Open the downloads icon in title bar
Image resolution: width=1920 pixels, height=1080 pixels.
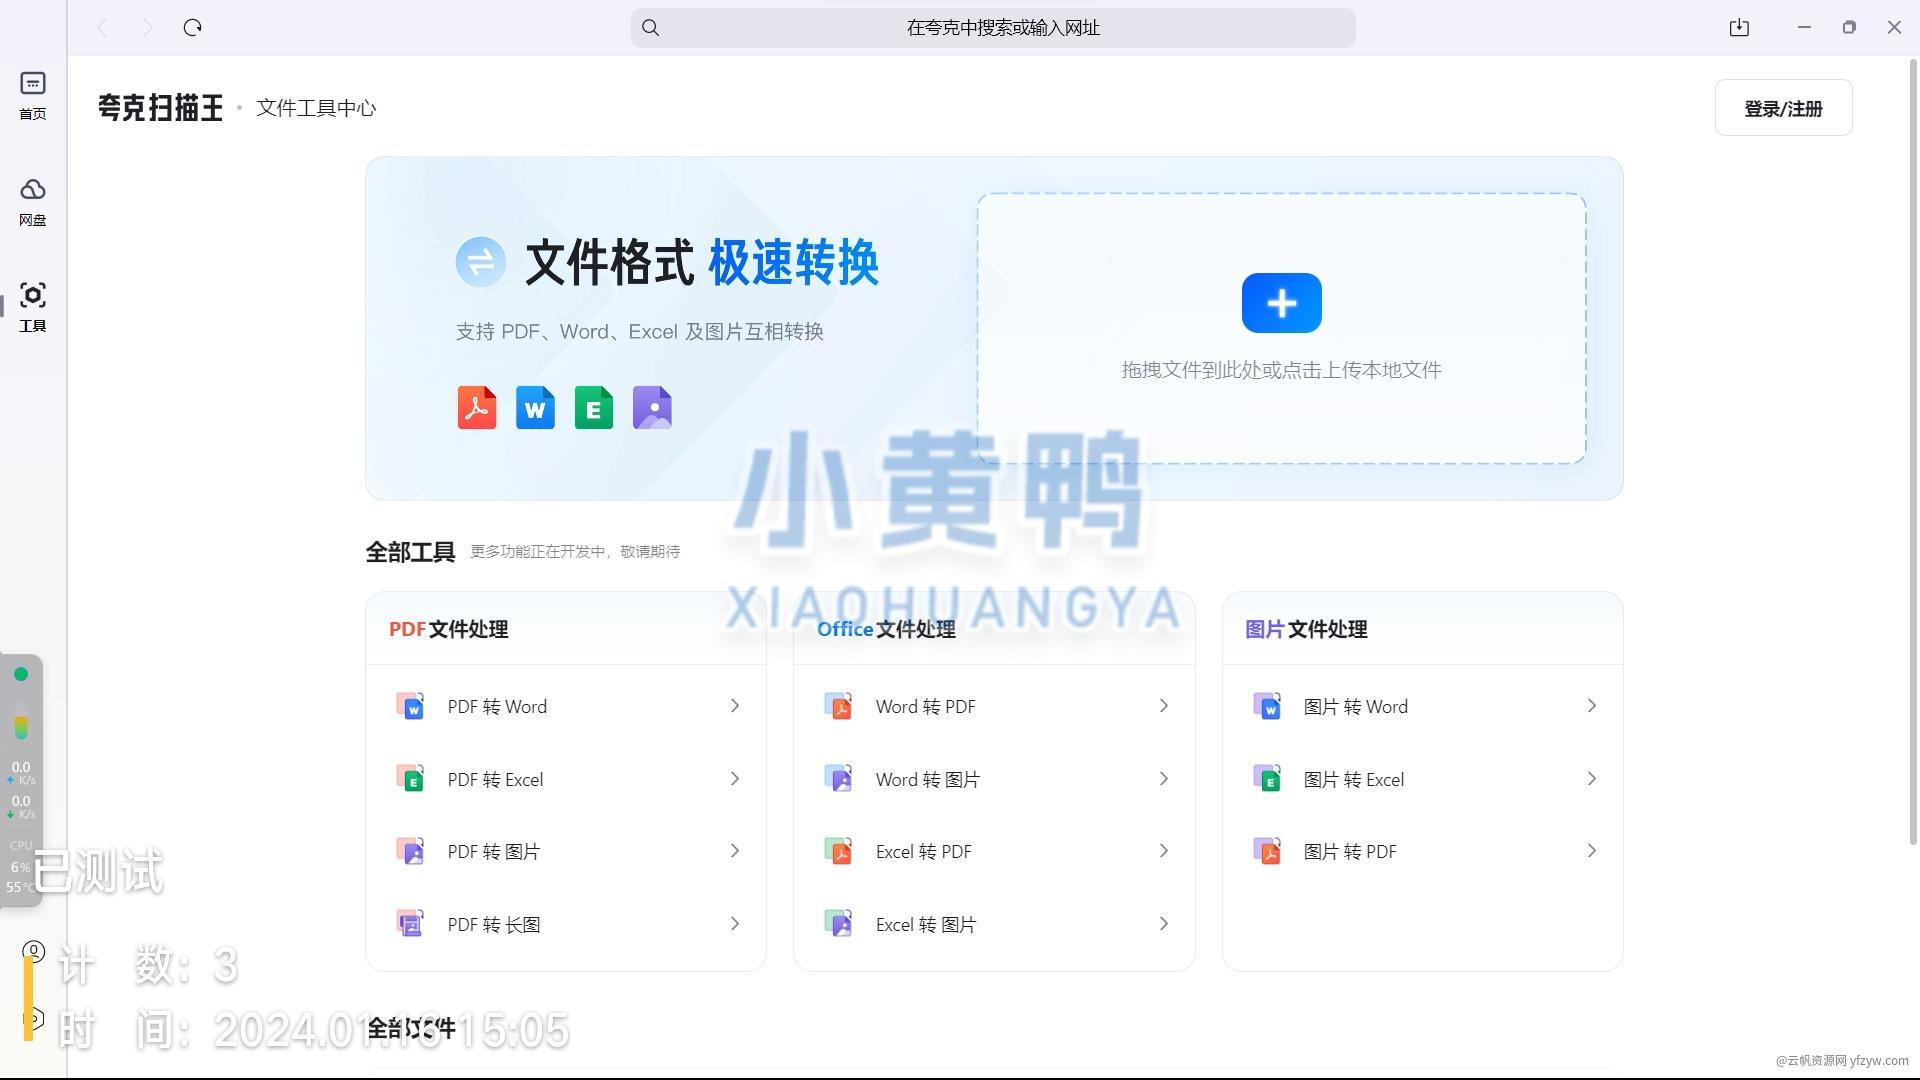(1739, 28)
